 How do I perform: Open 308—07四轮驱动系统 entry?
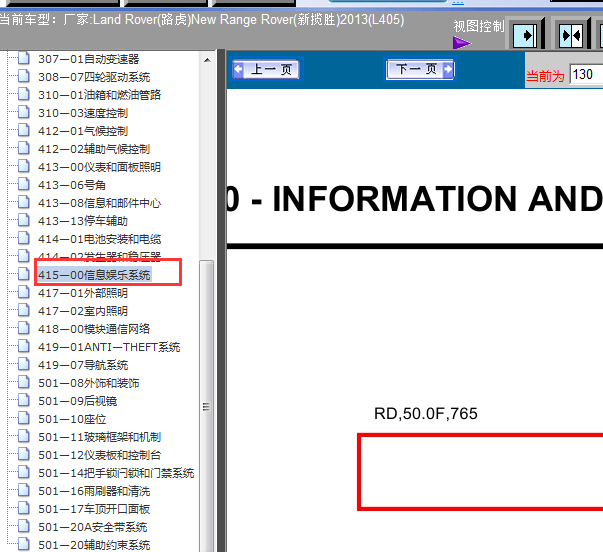click(x=94, y=77)
